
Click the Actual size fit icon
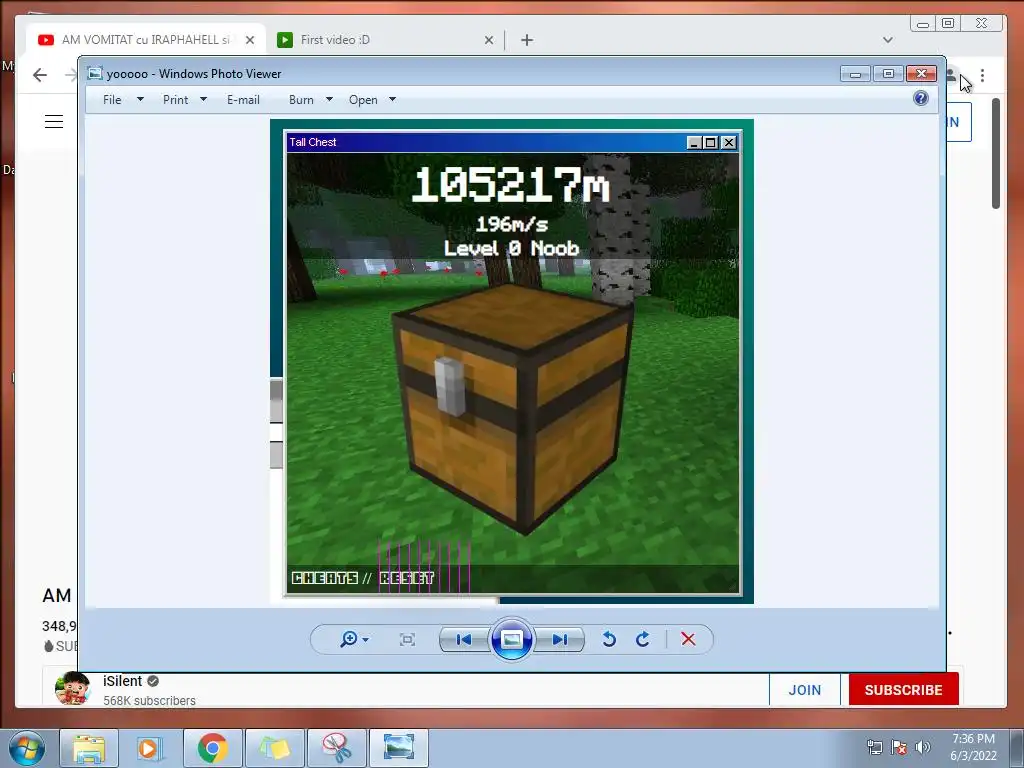coord(407,639)
